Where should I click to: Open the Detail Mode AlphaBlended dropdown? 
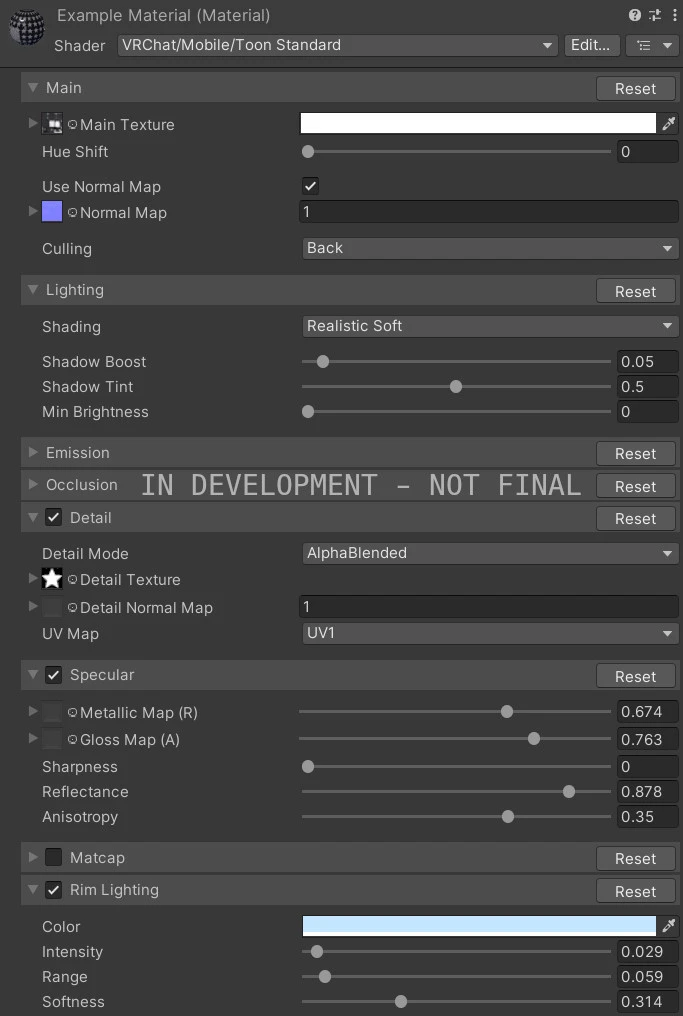point(490,553)
